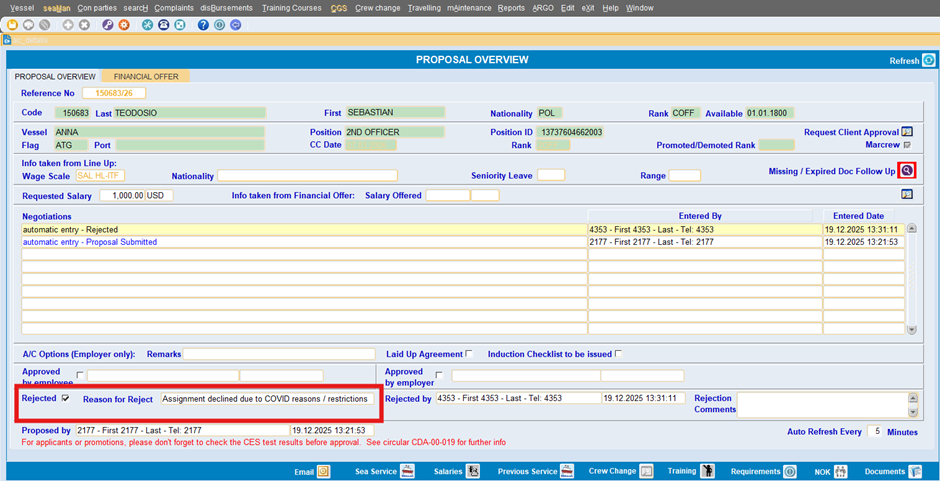
Task: Open the Crew Change icon
Action: coord(646,471)
